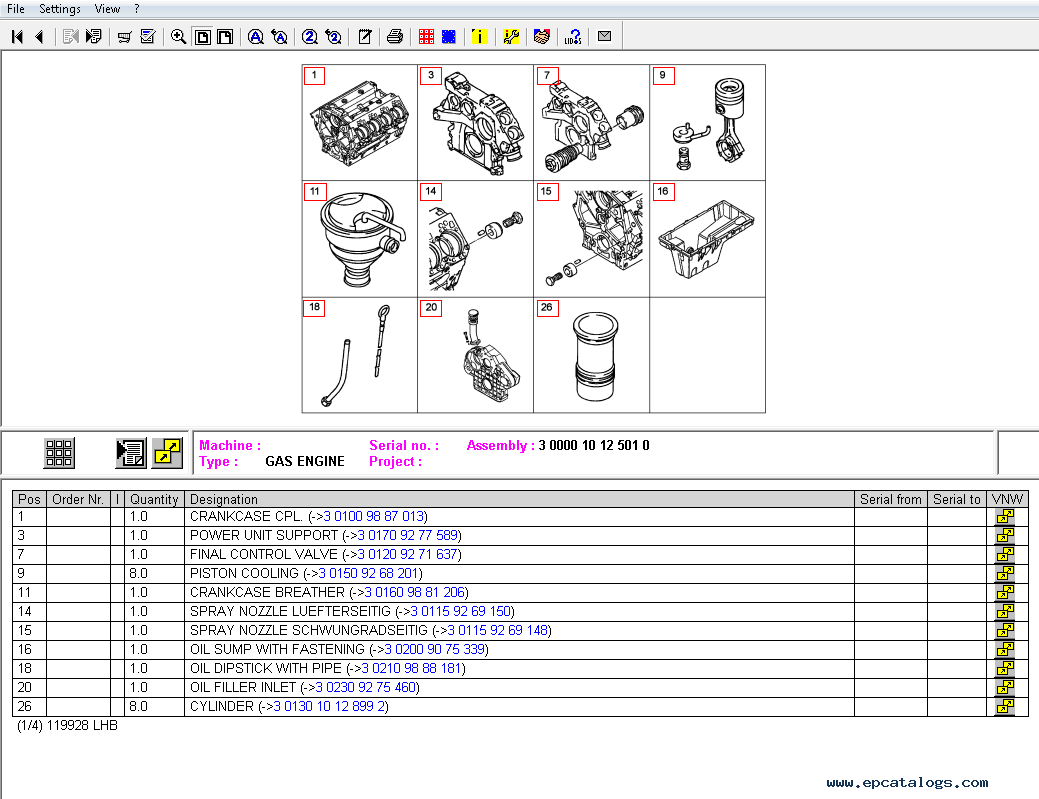Click VNW icon in CRANKCASE CPL. row

(x=1005, y=517)
